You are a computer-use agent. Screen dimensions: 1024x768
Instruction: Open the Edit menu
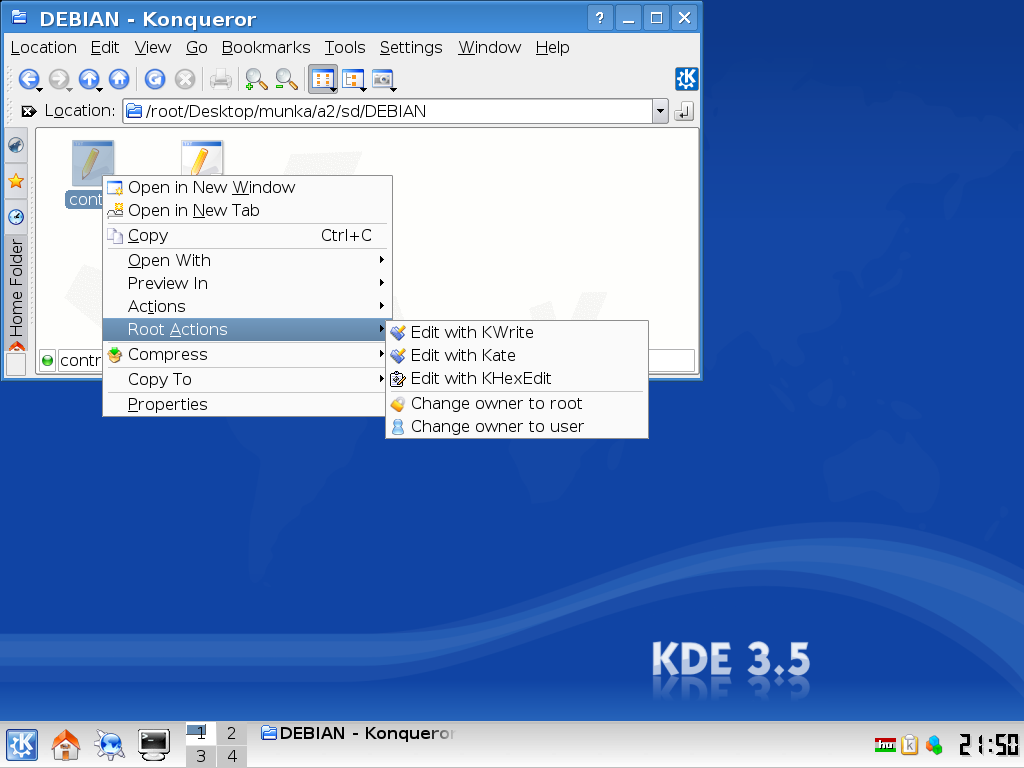(x=104, y=48)
